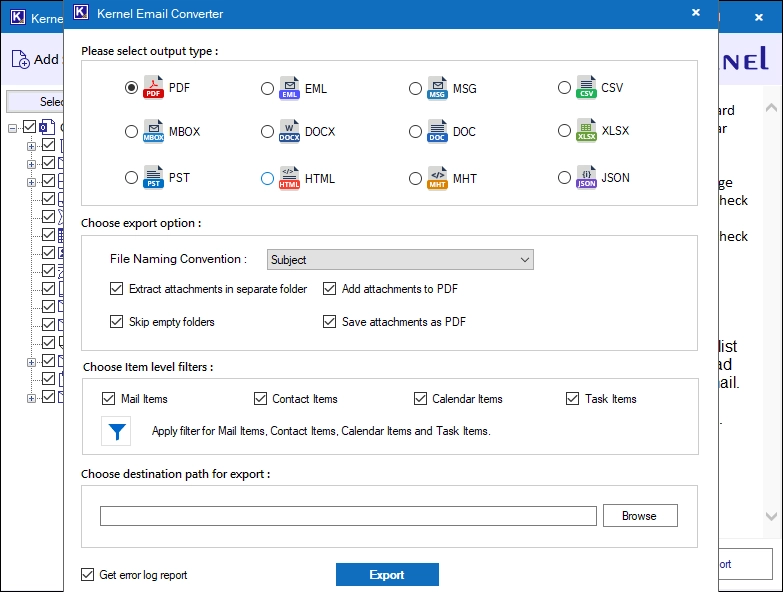
Task: Uncheck the Mail Items filter
Action: click(x=108, y=398)
